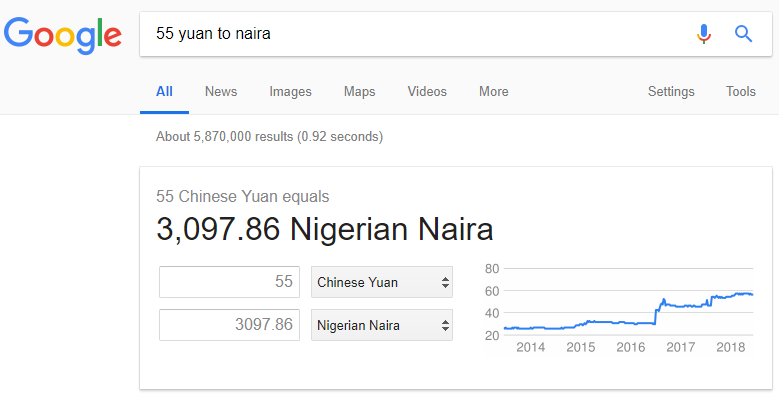Viewport: 779px width, 407px height.
Task: Open search Tools
Action: (x=741, y=91)
